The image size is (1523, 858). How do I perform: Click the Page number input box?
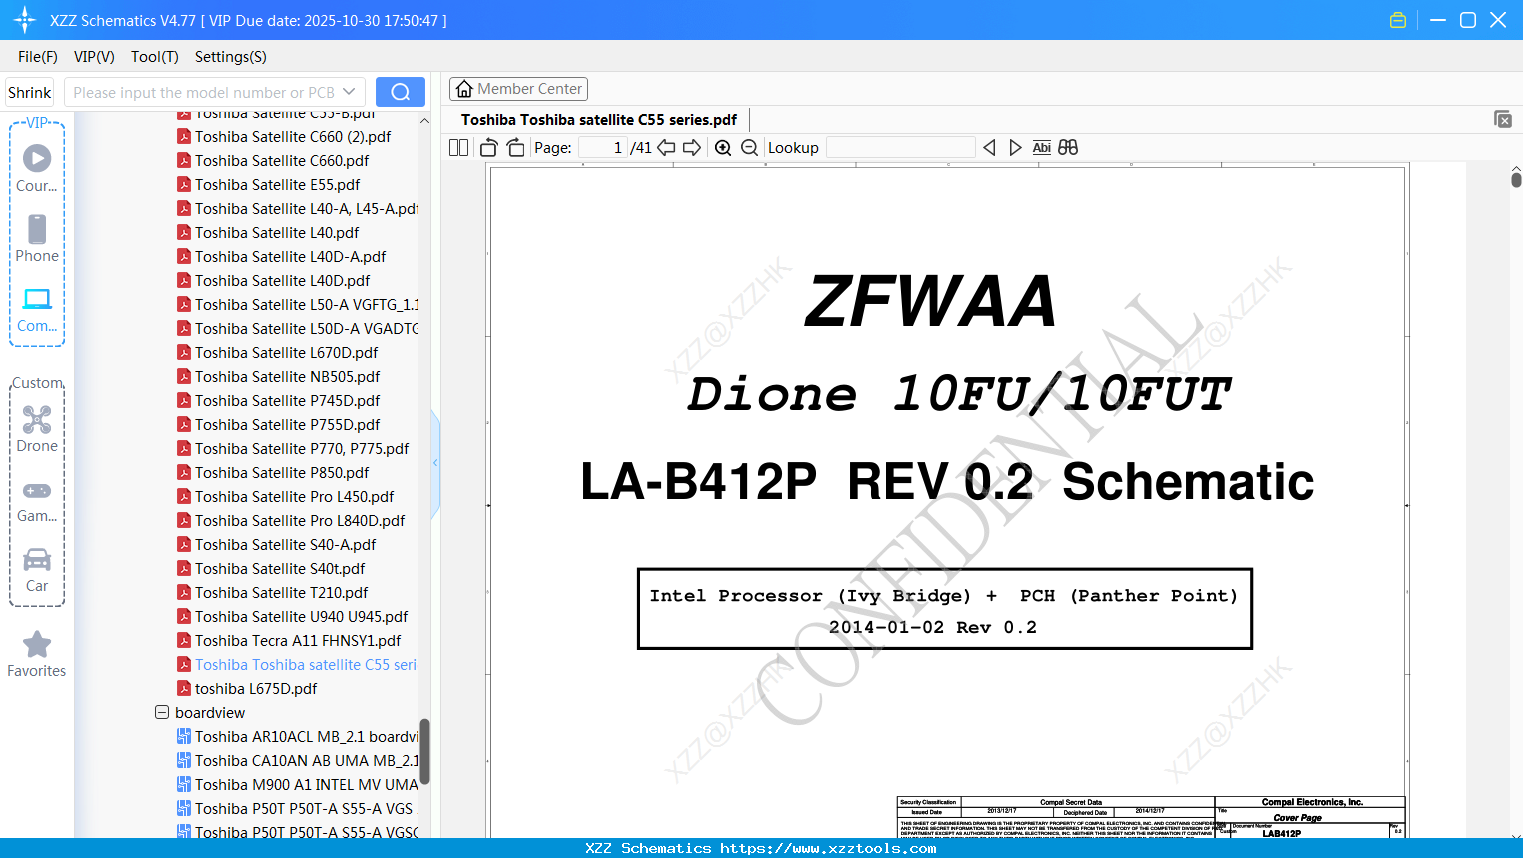point(602,148)
